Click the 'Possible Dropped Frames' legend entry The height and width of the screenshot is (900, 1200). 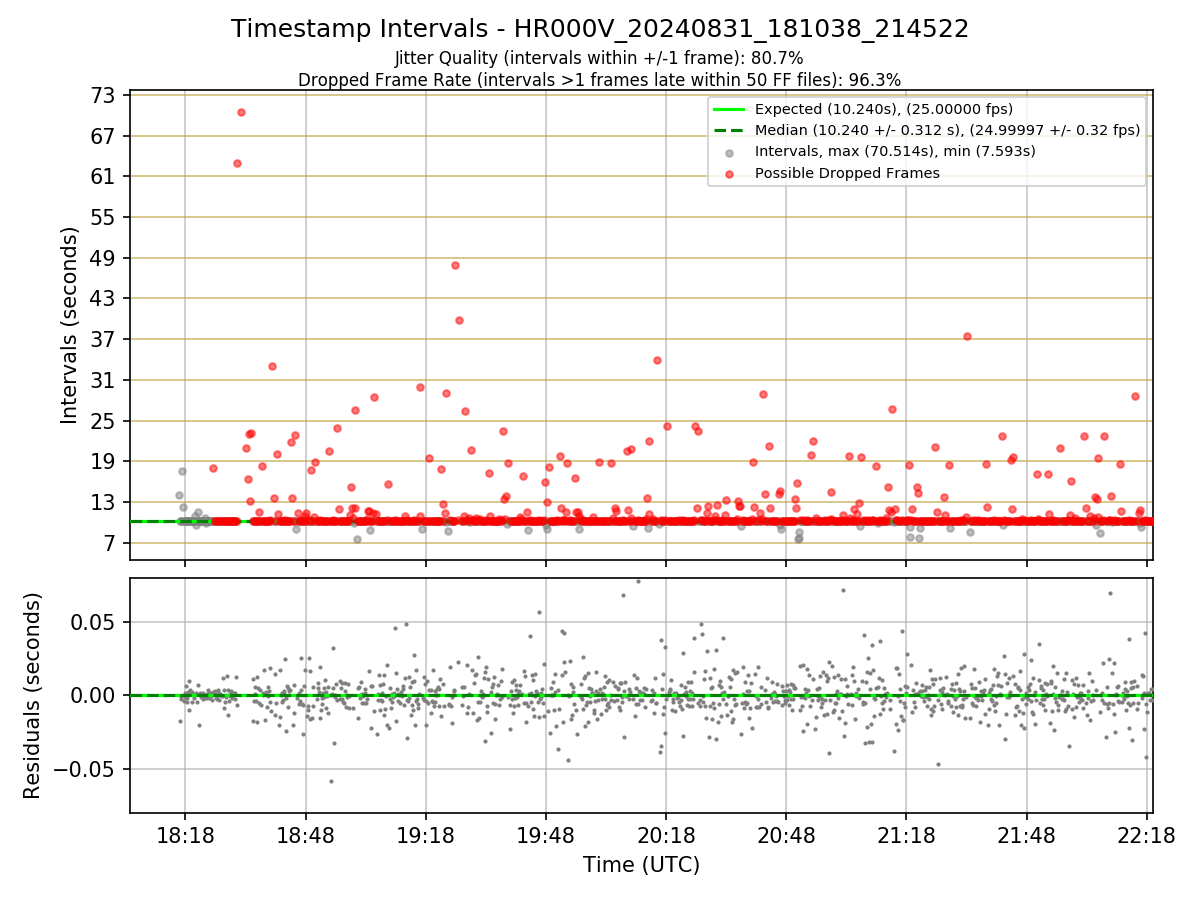(x=847, y=173)
